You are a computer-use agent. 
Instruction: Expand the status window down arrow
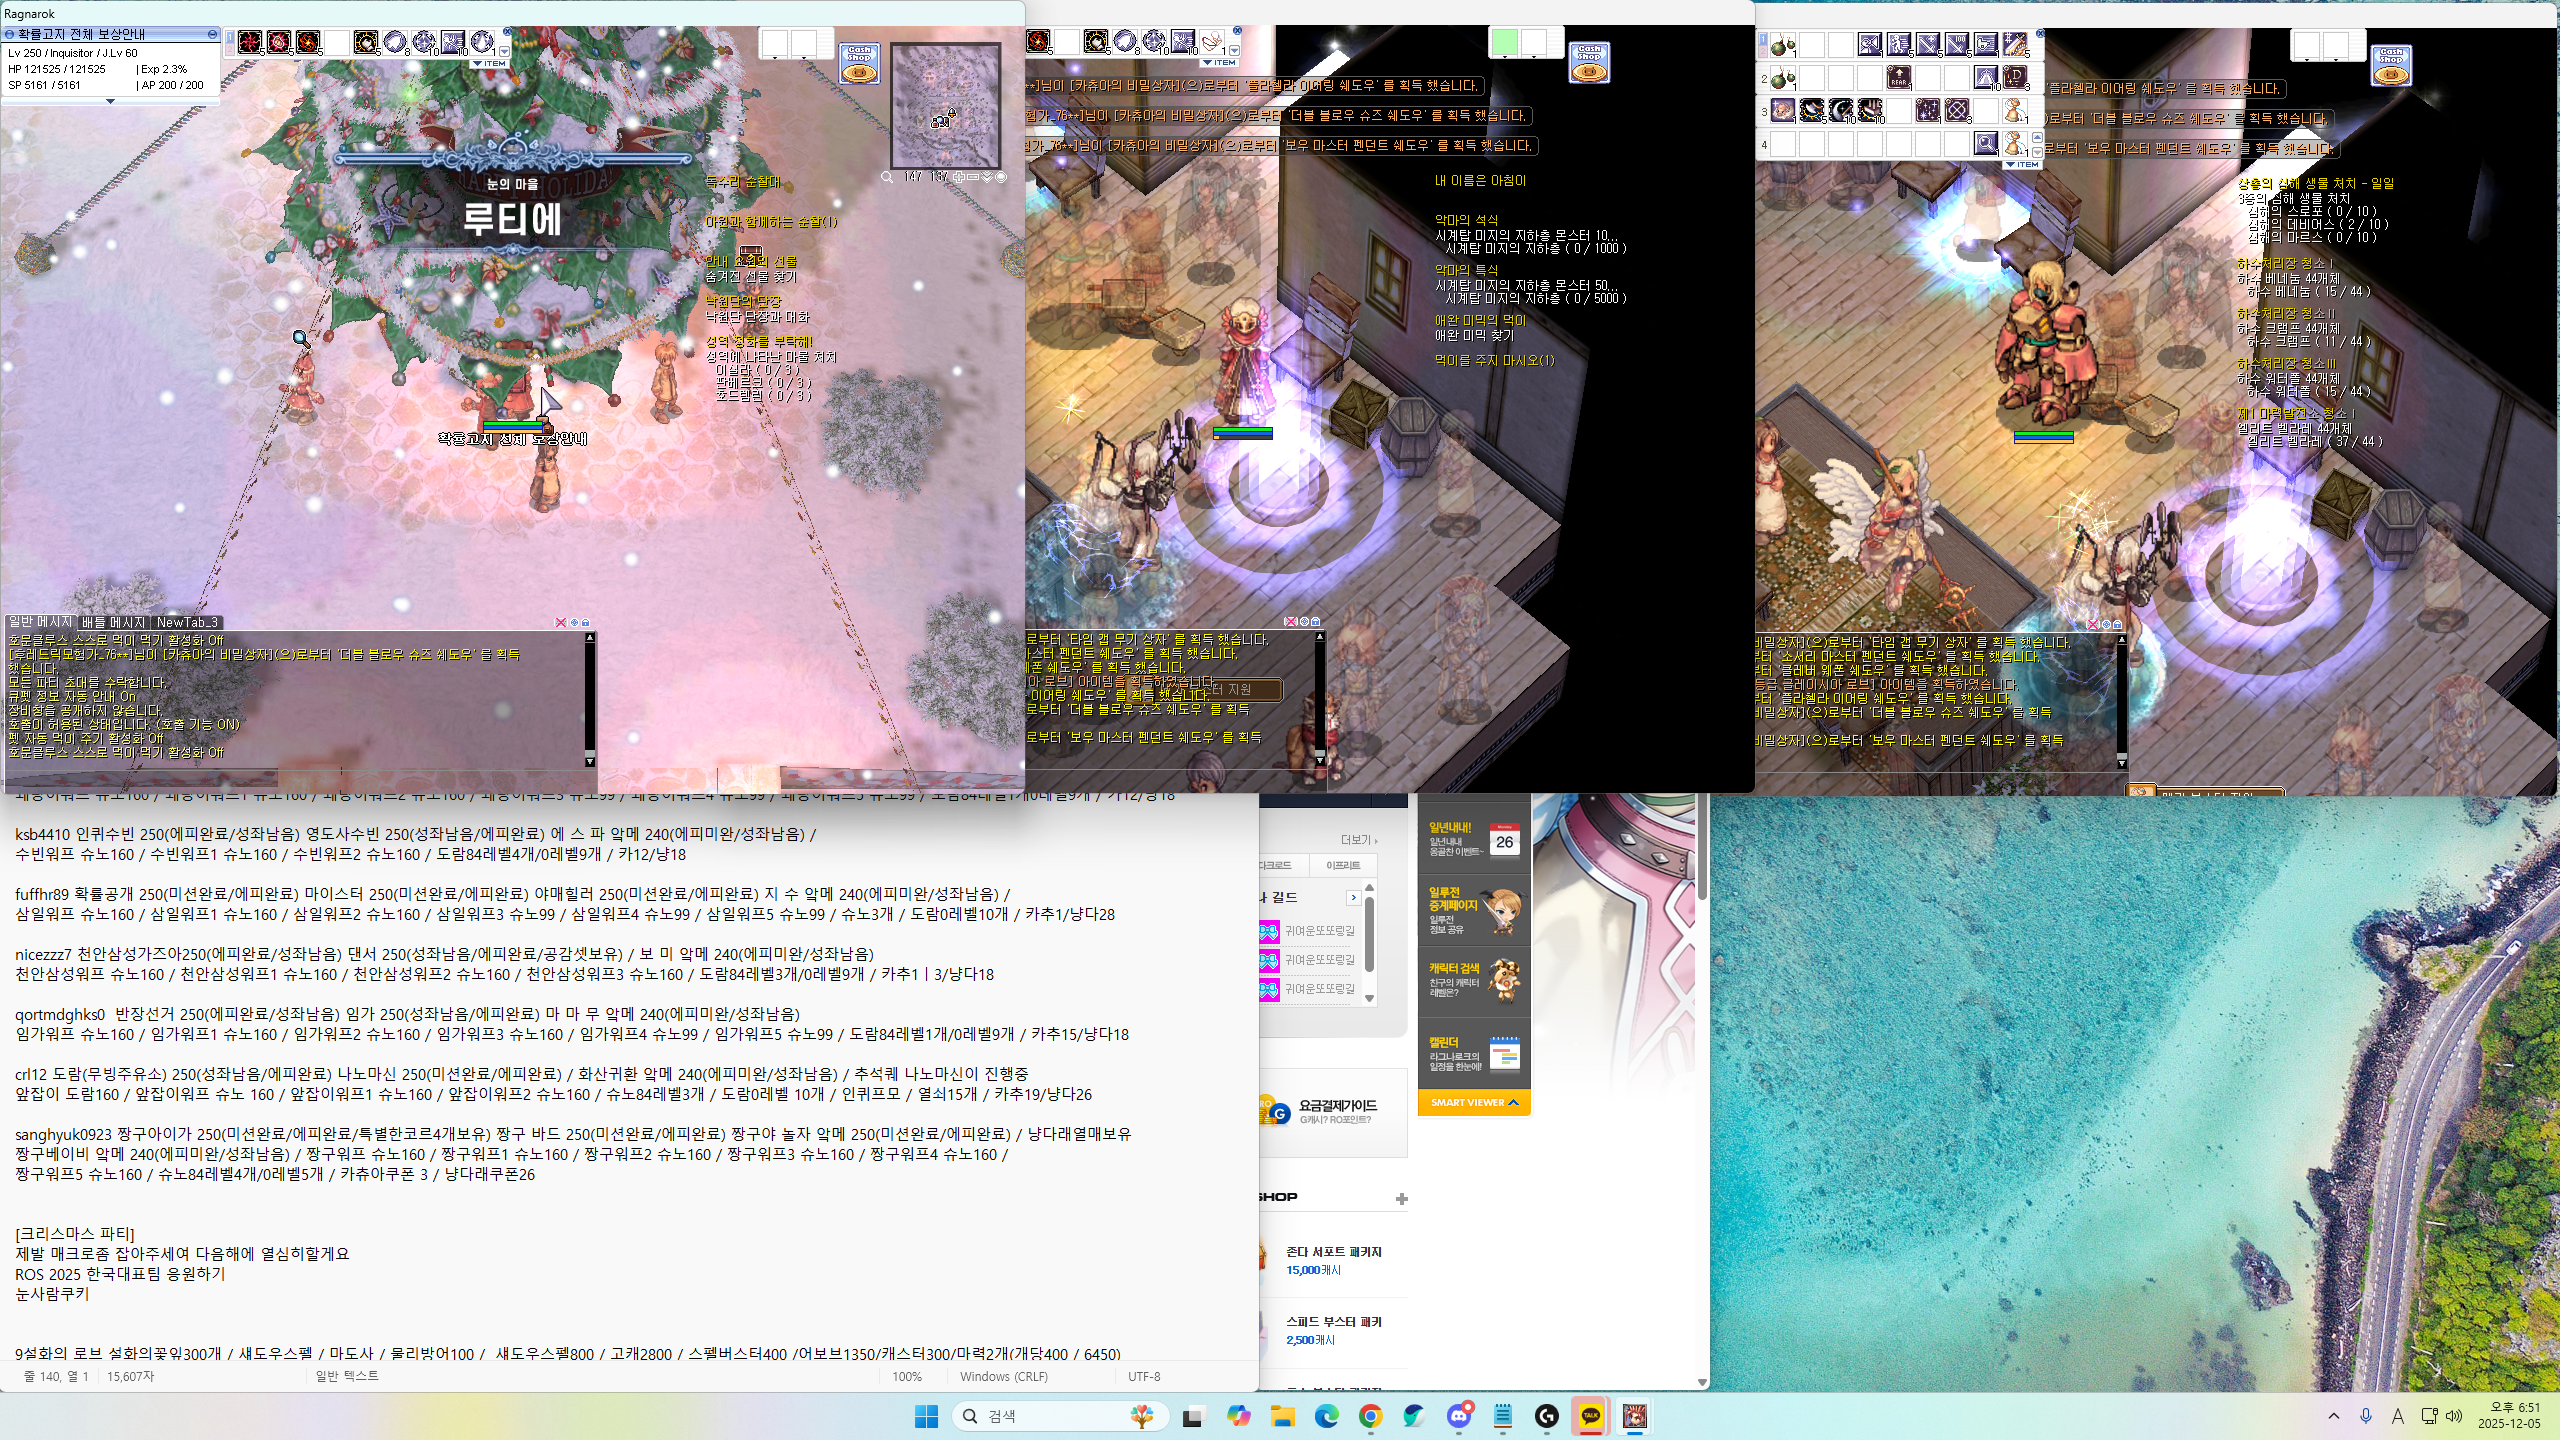110,101
